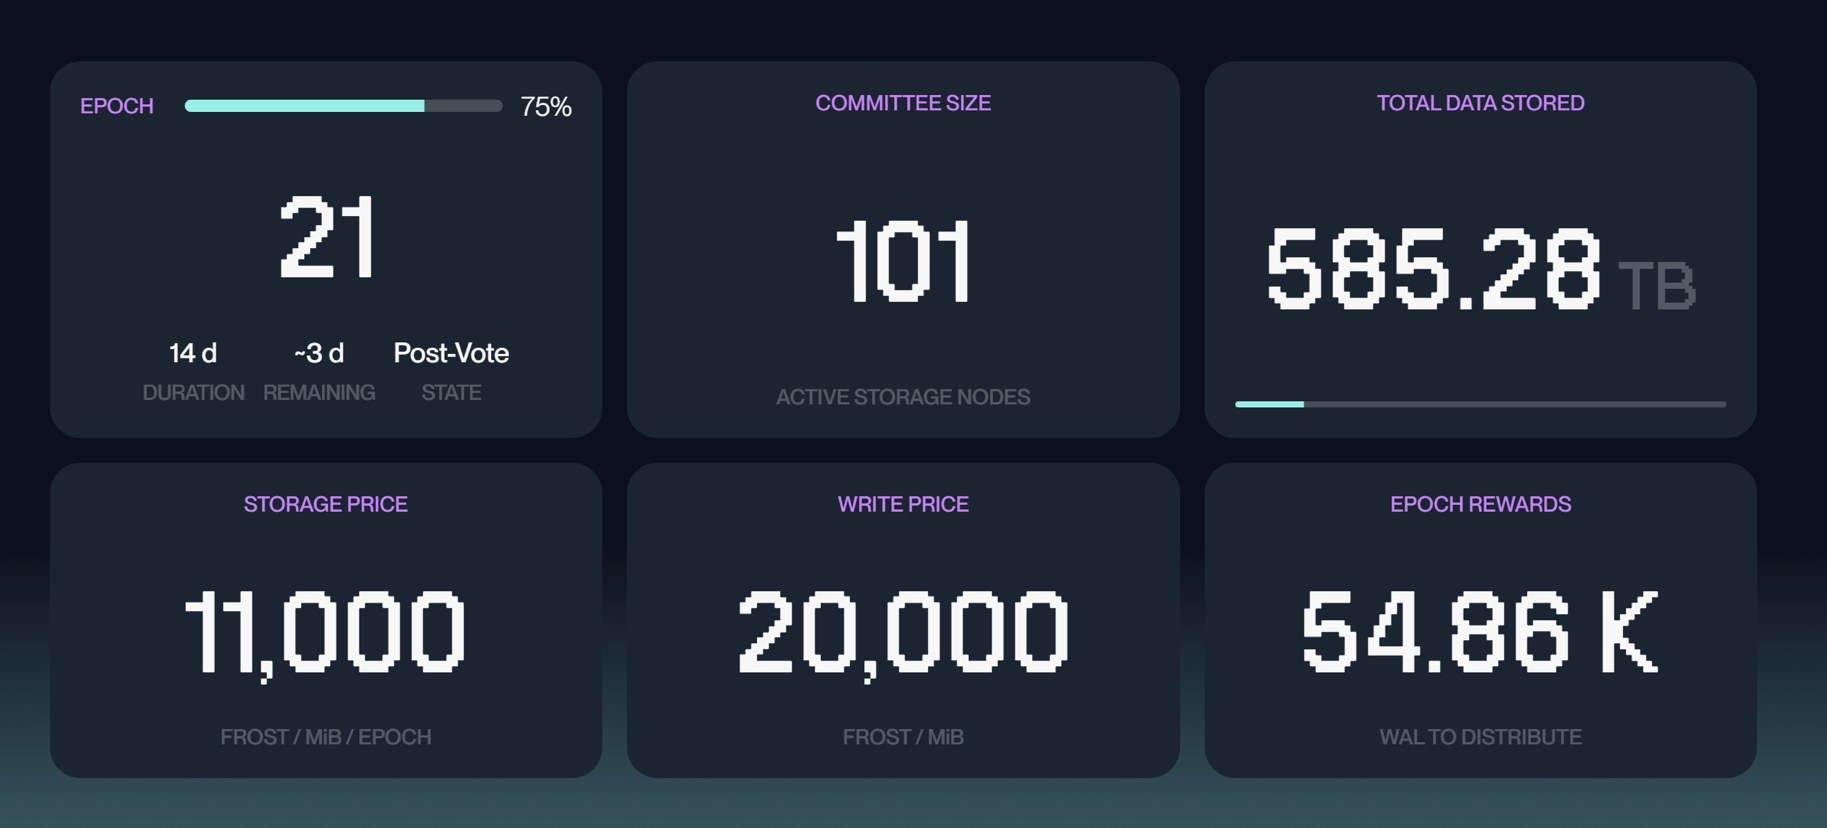Click the 20,000 write price value

(x=903, y=632)
